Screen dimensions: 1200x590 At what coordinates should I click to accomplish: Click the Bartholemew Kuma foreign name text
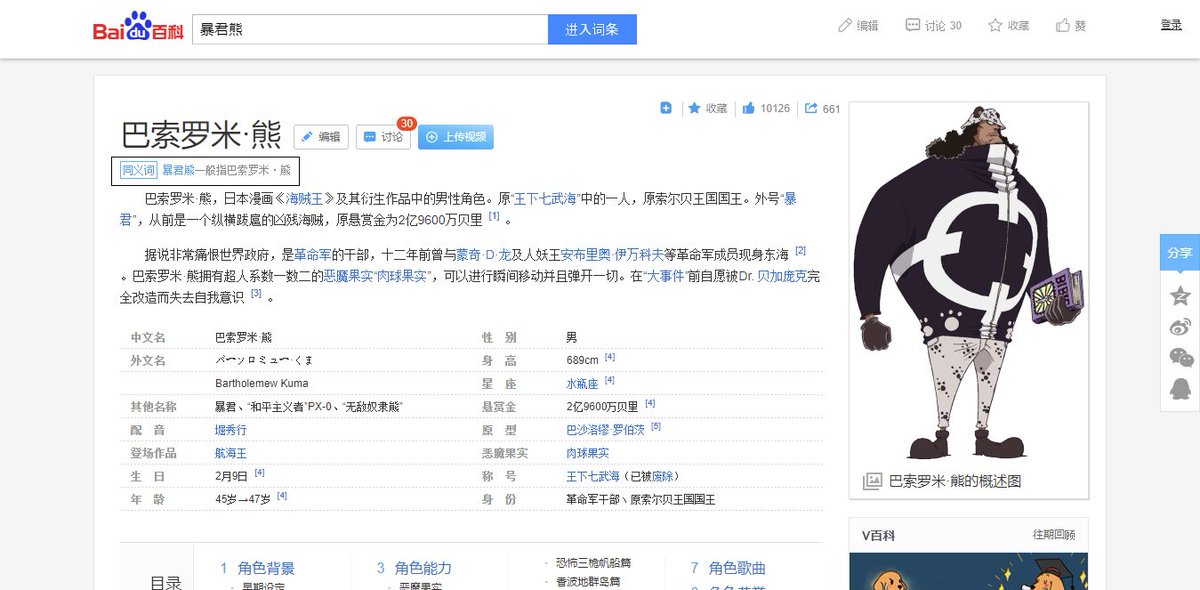click(261, 384)
